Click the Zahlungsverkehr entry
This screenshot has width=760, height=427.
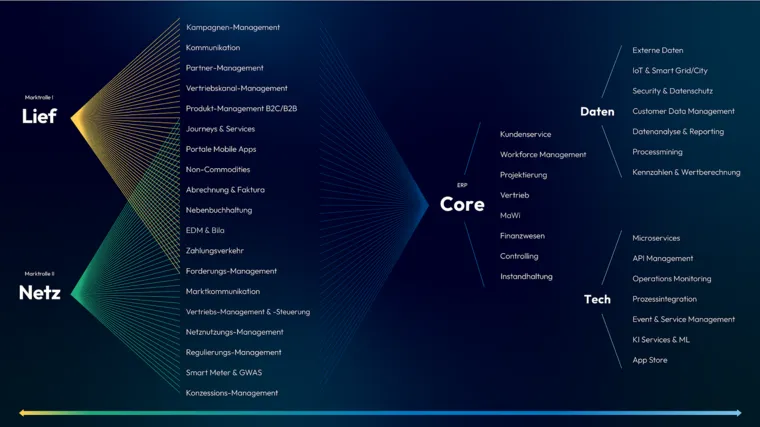tap(215, 250)
